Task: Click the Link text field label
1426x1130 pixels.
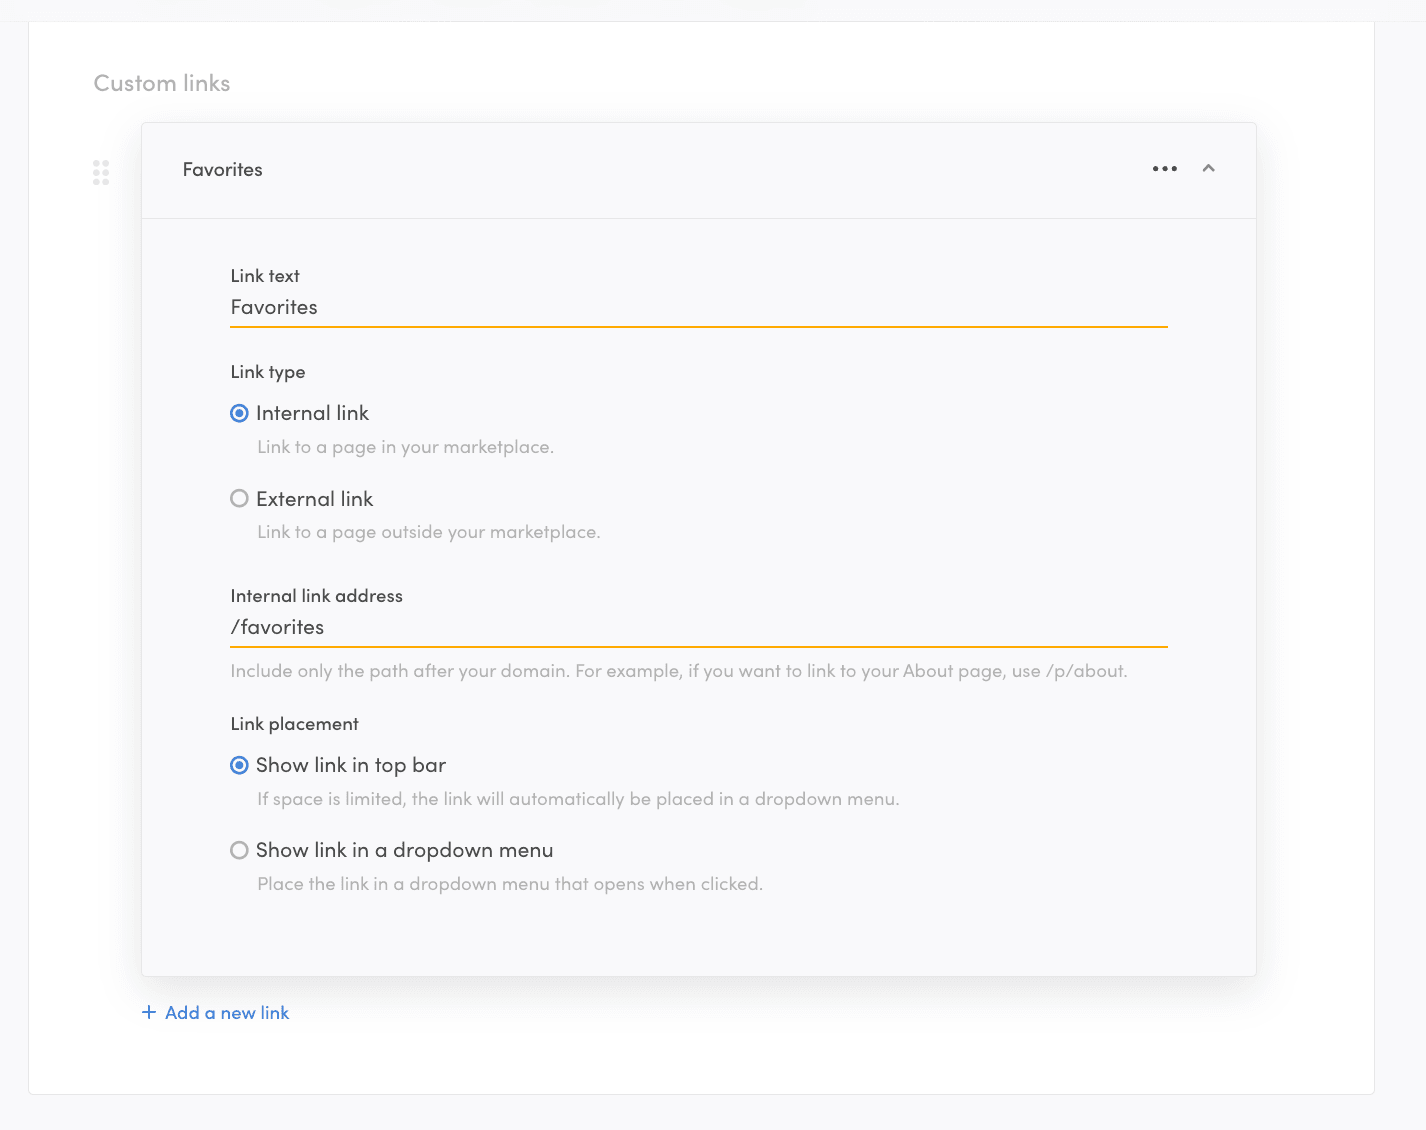Action: click(265, 276)
